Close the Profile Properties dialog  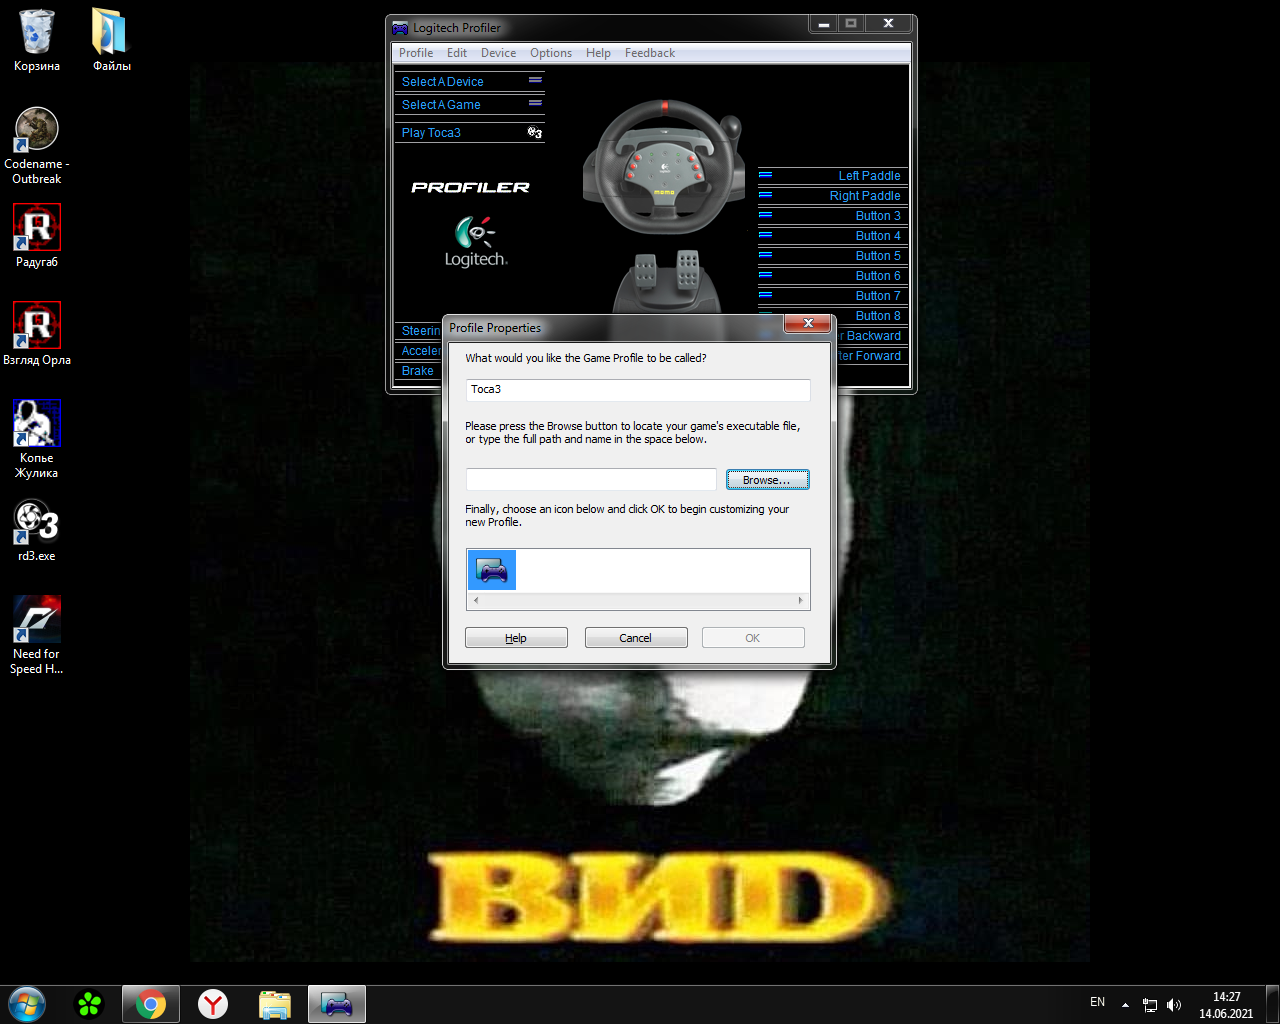pyautogui.click(x=808, y=323)
